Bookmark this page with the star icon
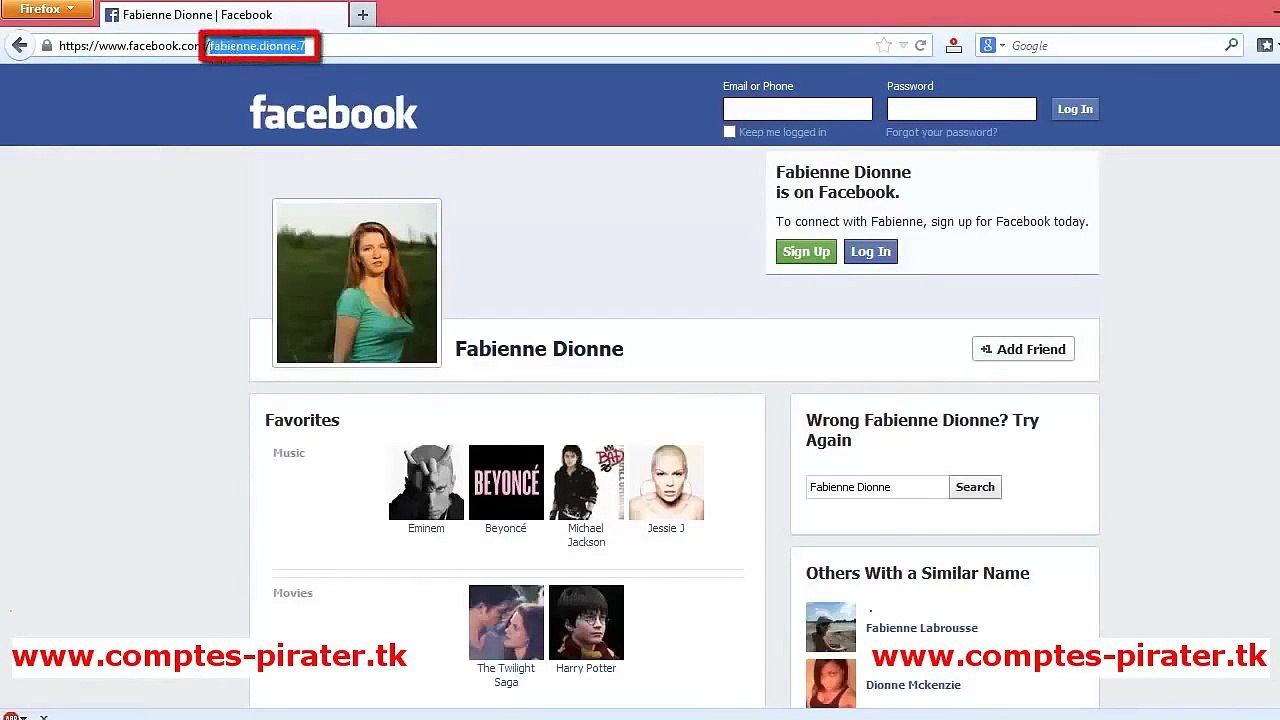Viewport: 1280px width, 720px height. (883, 45)
